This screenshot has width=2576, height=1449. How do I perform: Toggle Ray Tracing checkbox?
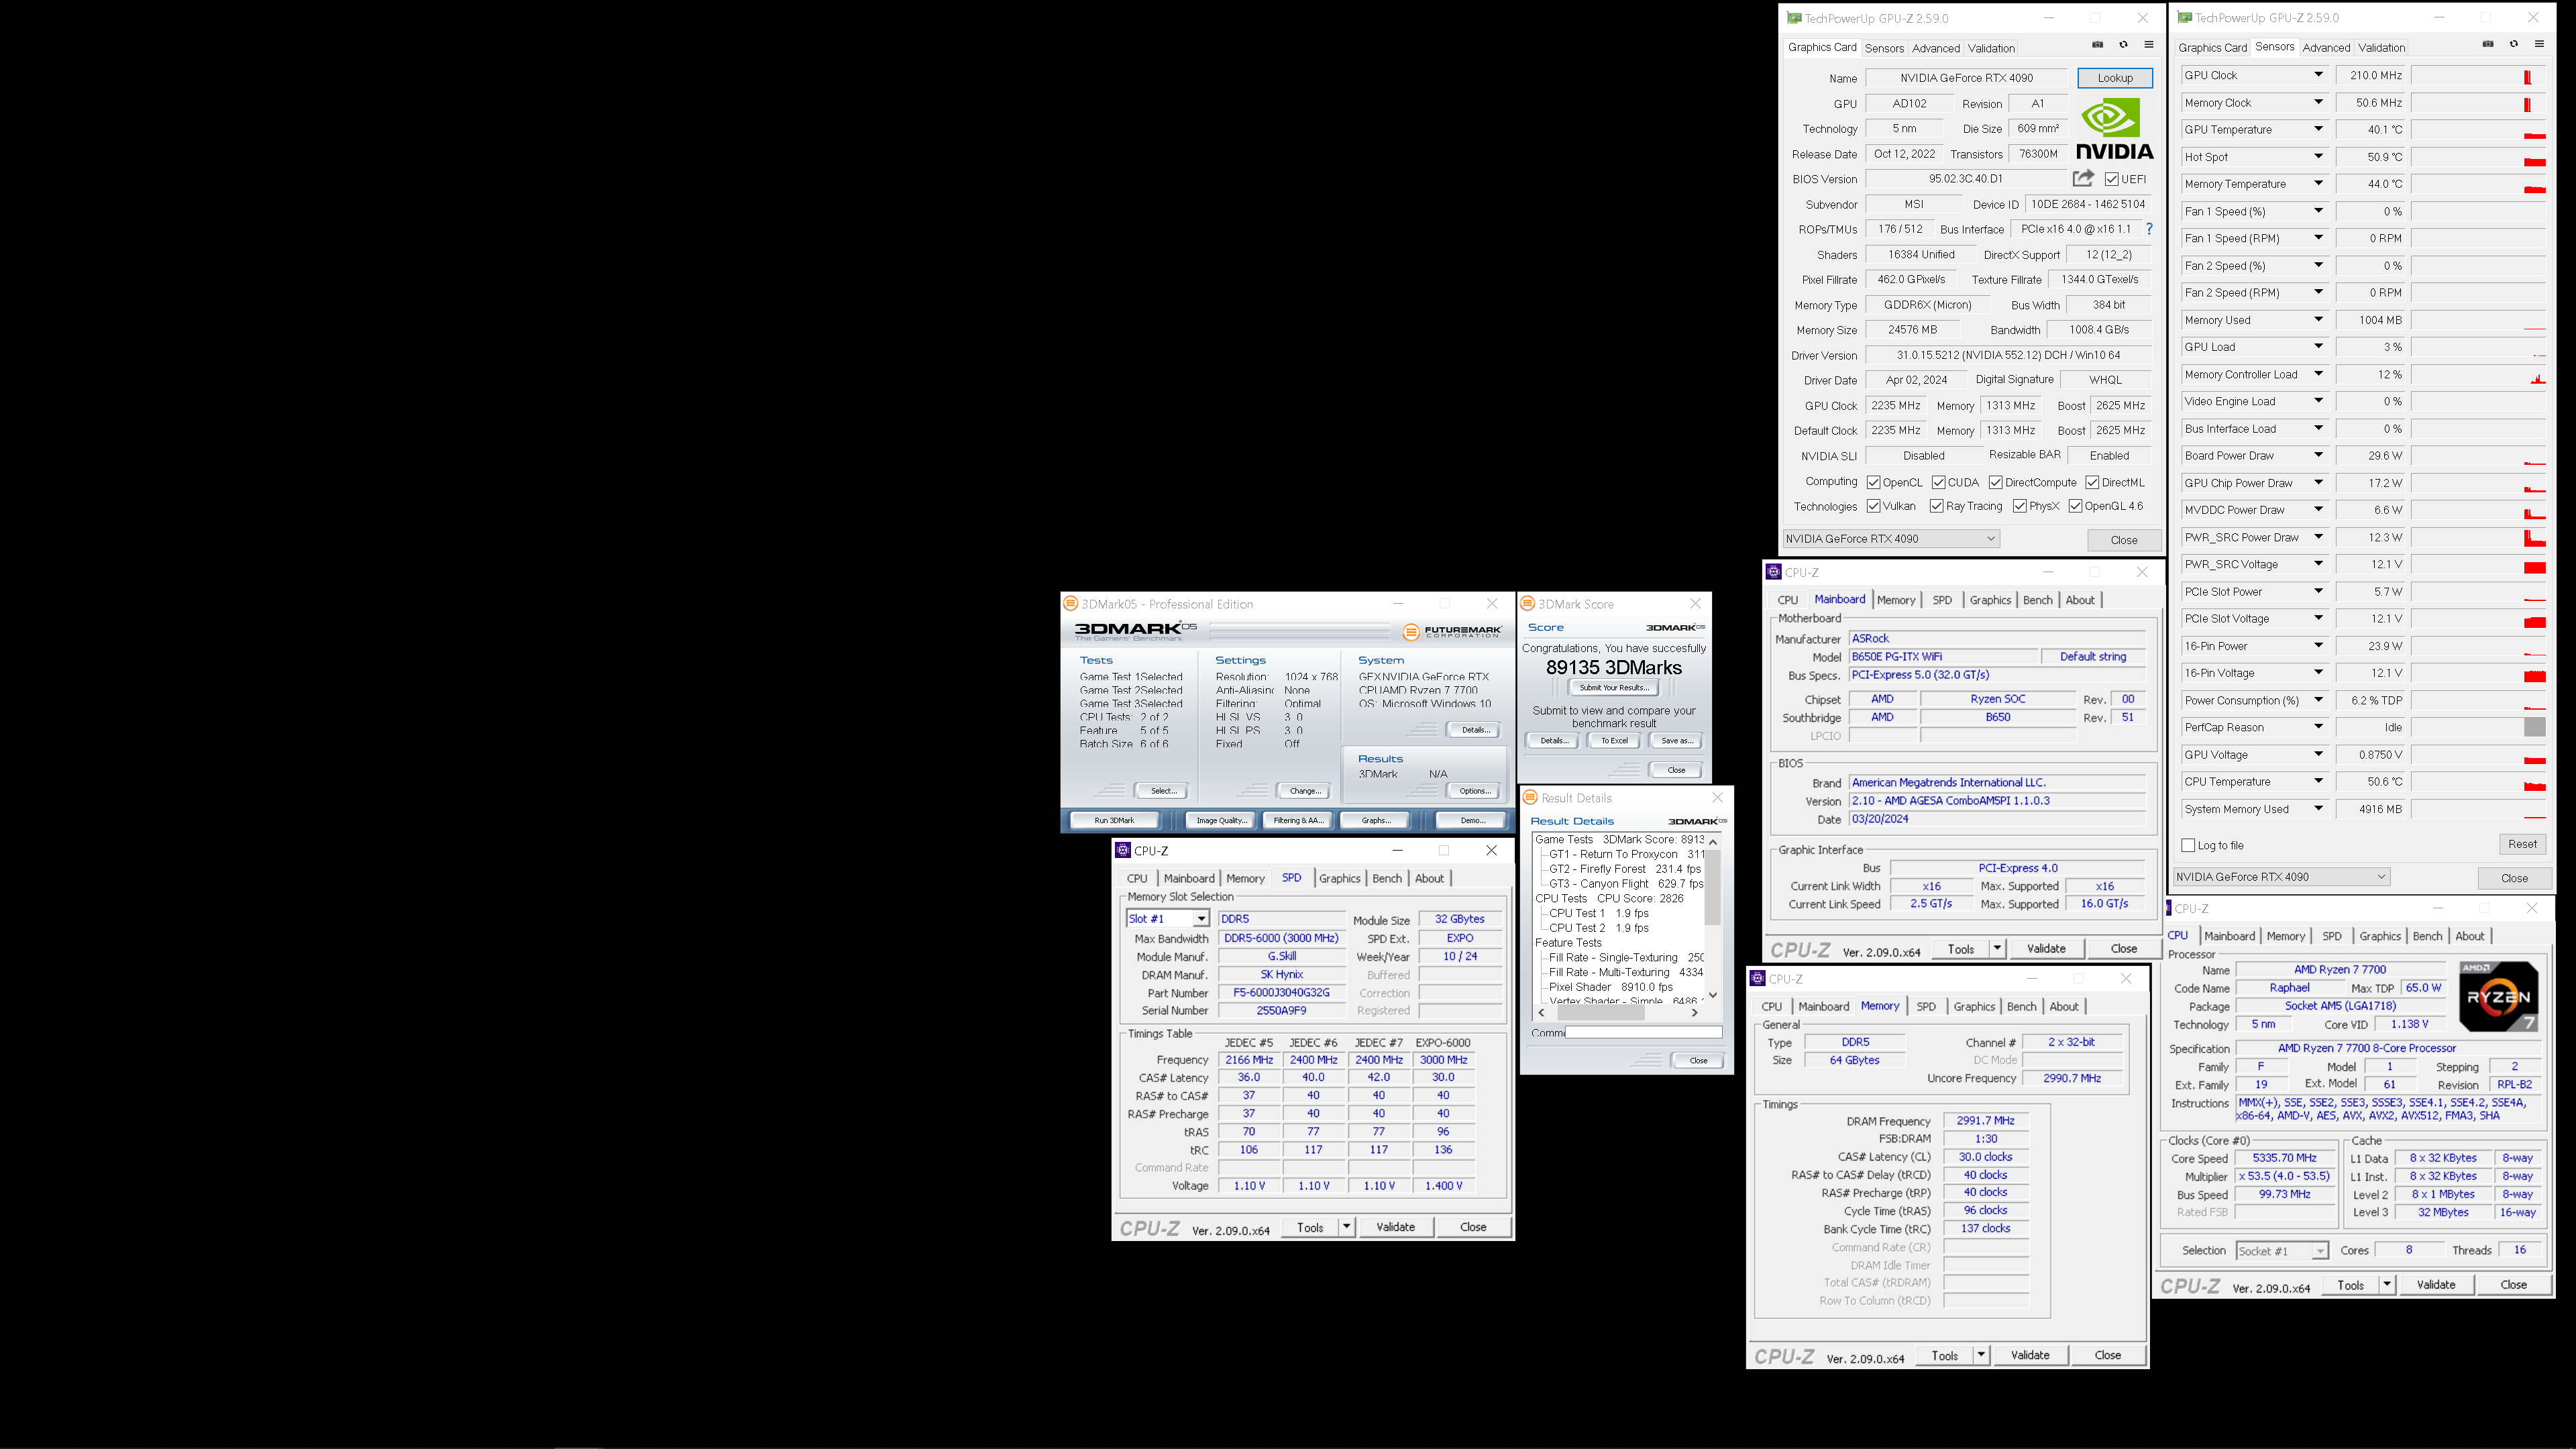(1936, 506)
